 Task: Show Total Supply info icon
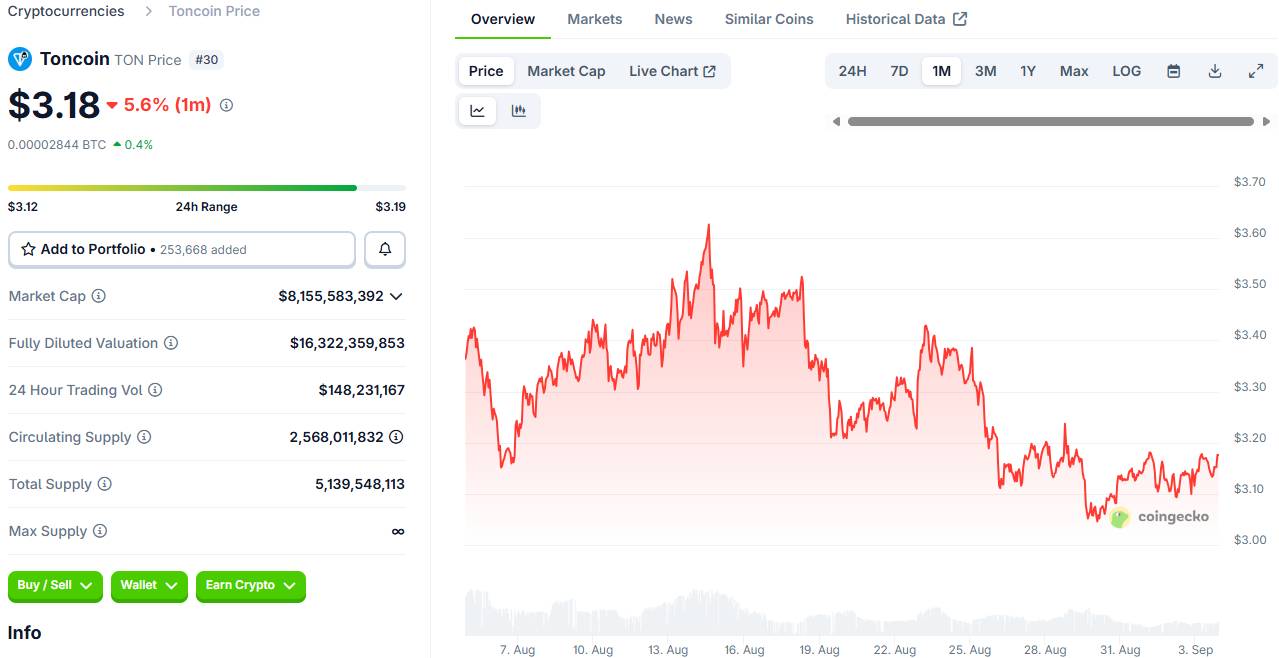pos(104,484)
